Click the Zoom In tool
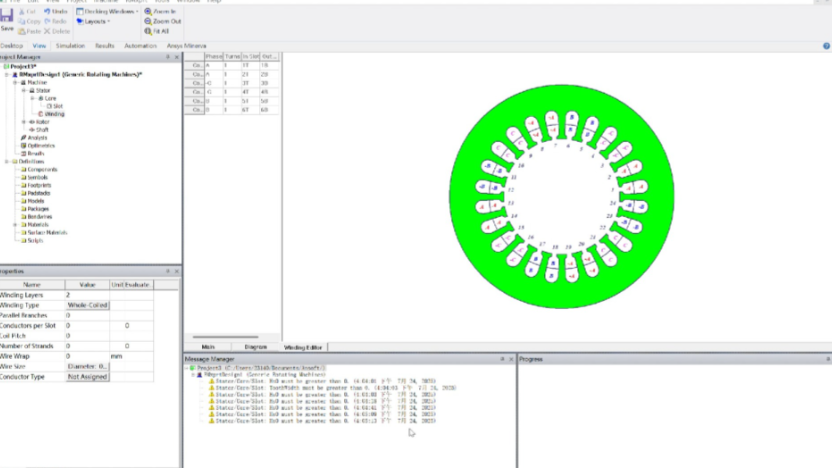This screenshot has width=832, height=468. pyautogui.click(x=162, y=11)
